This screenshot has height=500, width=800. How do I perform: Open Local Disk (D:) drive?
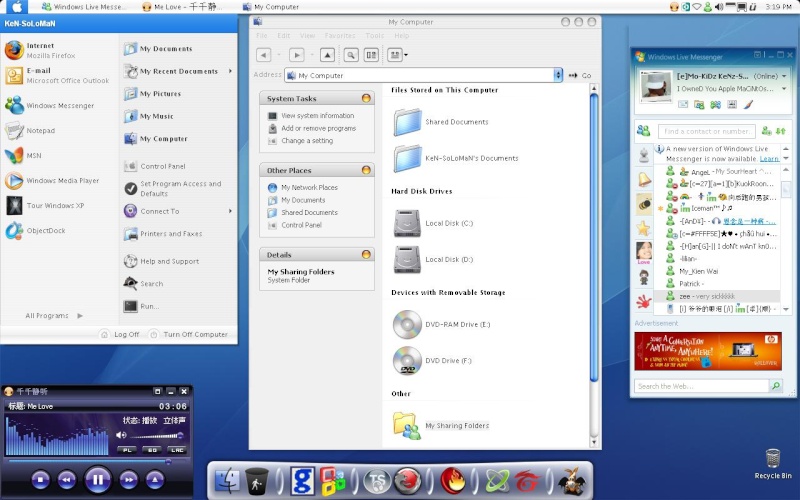433,259
